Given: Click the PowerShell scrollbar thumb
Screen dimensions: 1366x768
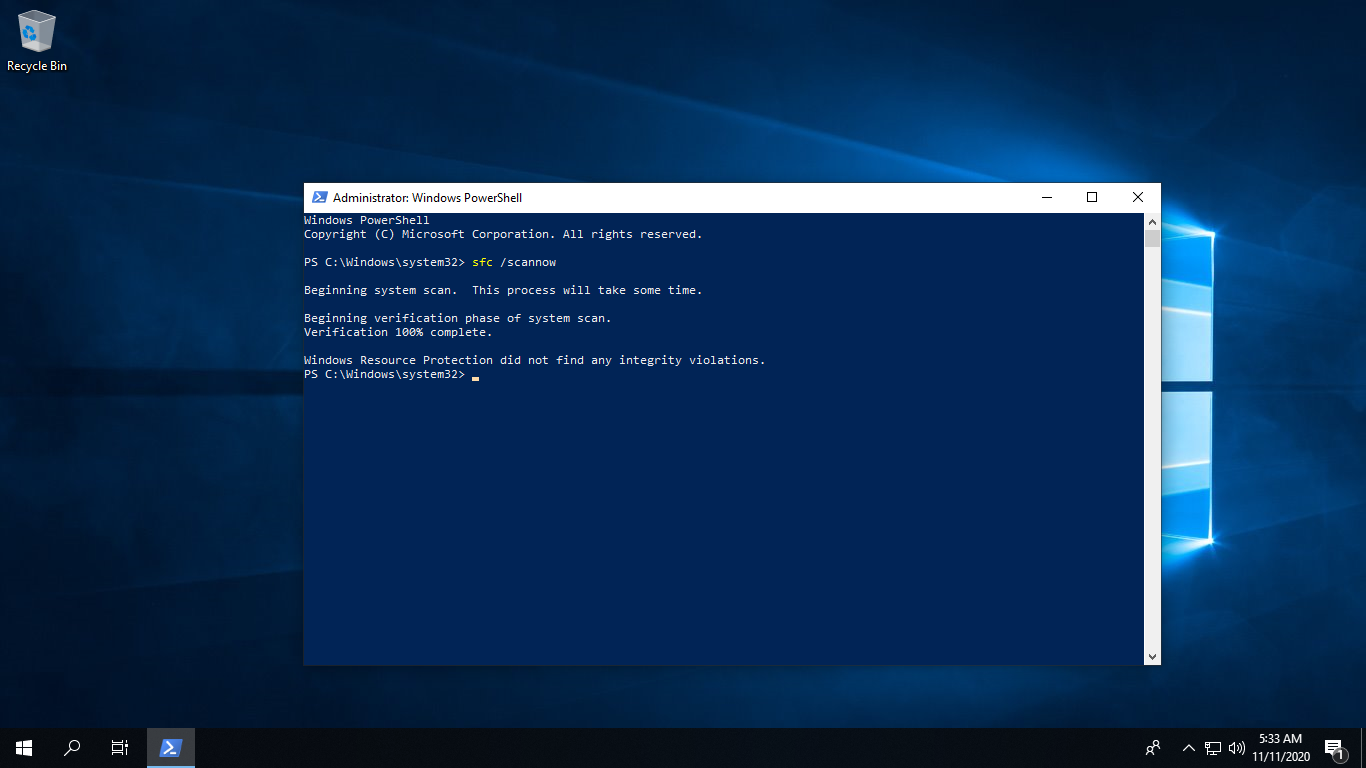Looking at the screenshot, I should tap(1152, 238).
